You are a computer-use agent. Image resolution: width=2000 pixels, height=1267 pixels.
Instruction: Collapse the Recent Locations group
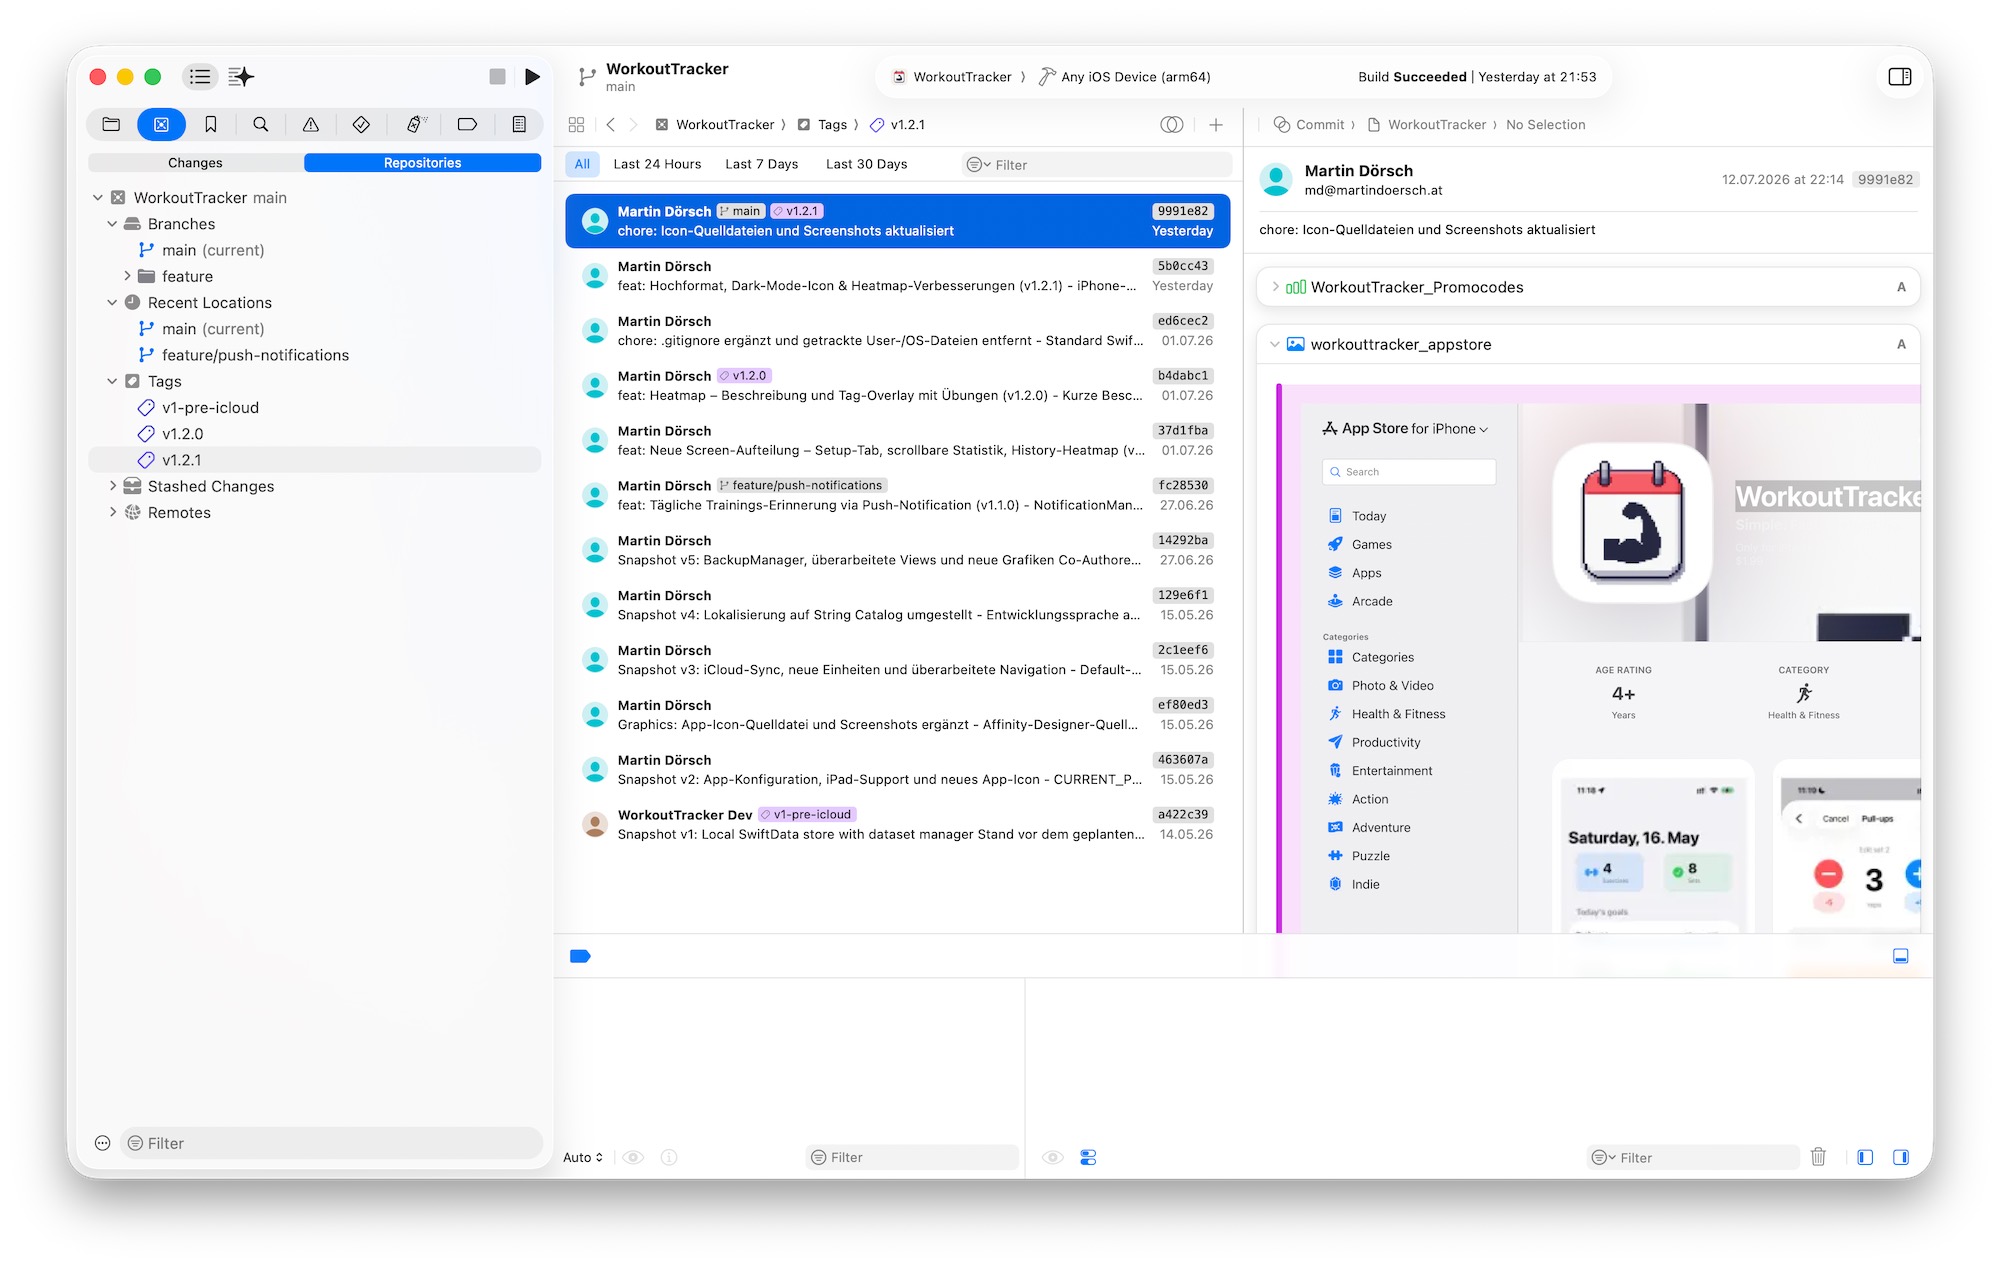112,302
